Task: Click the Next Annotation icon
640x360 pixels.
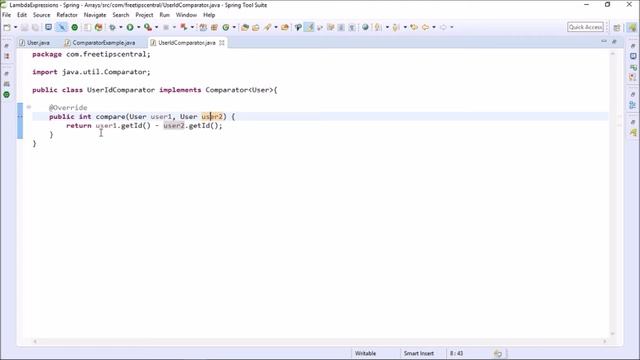Action: click(x=378, y=27)
